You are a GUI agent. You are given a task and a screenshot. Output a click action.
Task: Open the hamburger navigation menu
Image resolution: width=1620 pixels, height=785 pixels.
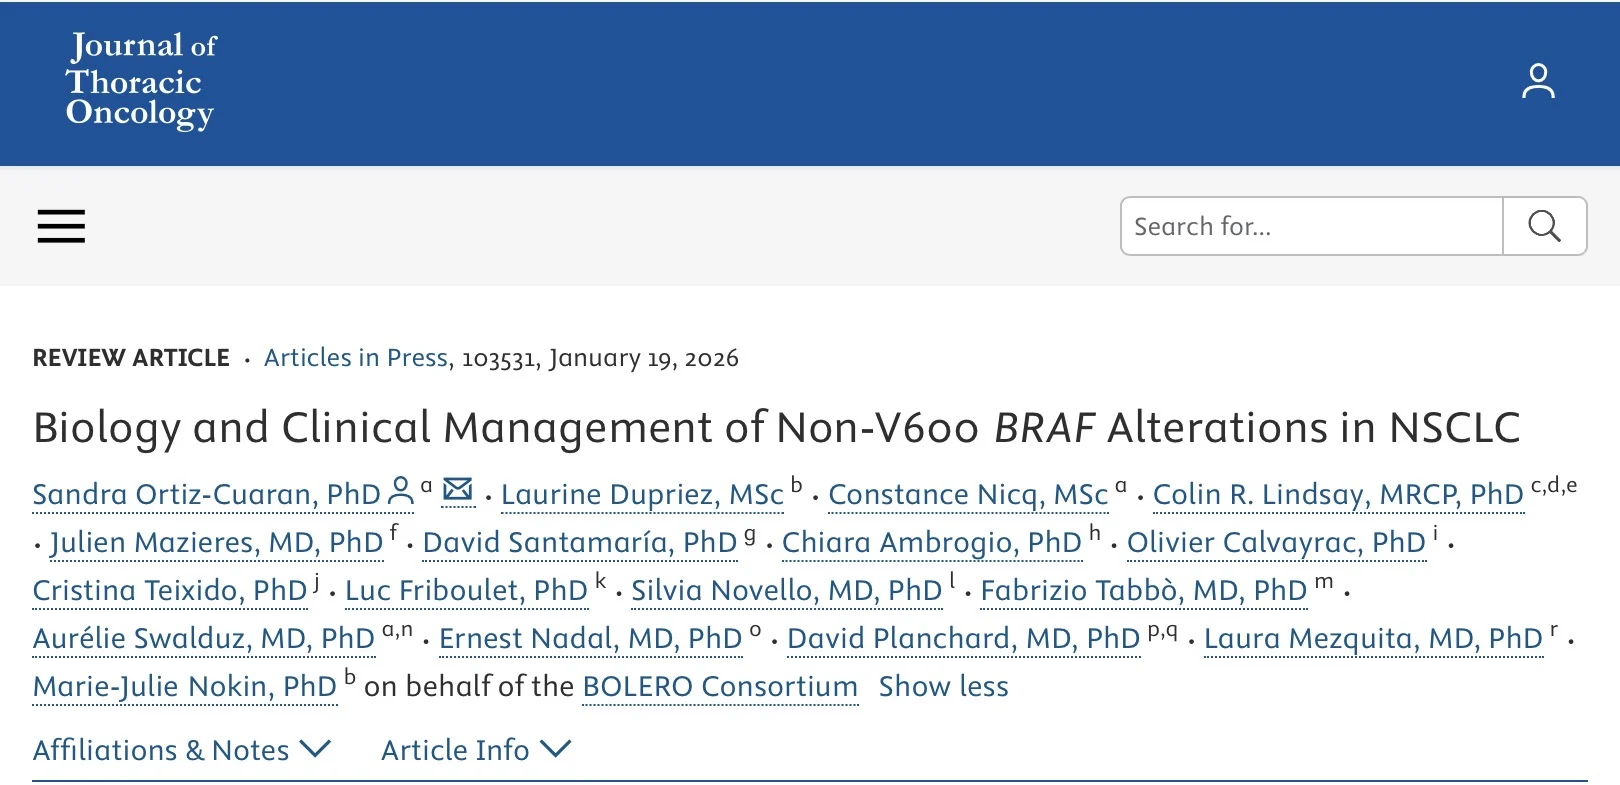point(61,226)
